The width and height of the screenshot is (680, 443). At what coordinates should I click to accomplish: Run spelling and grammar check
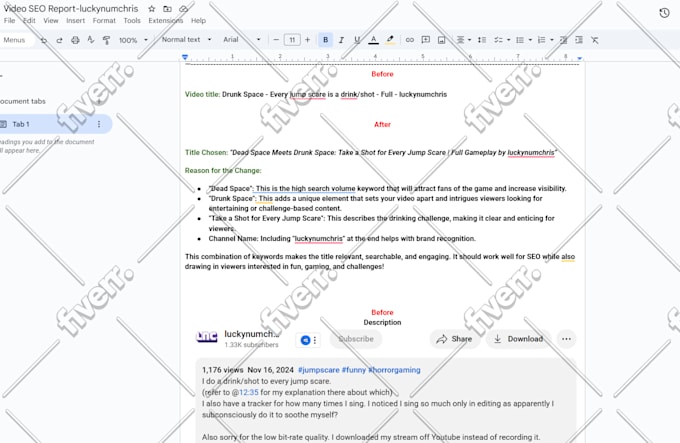(91, 40)
